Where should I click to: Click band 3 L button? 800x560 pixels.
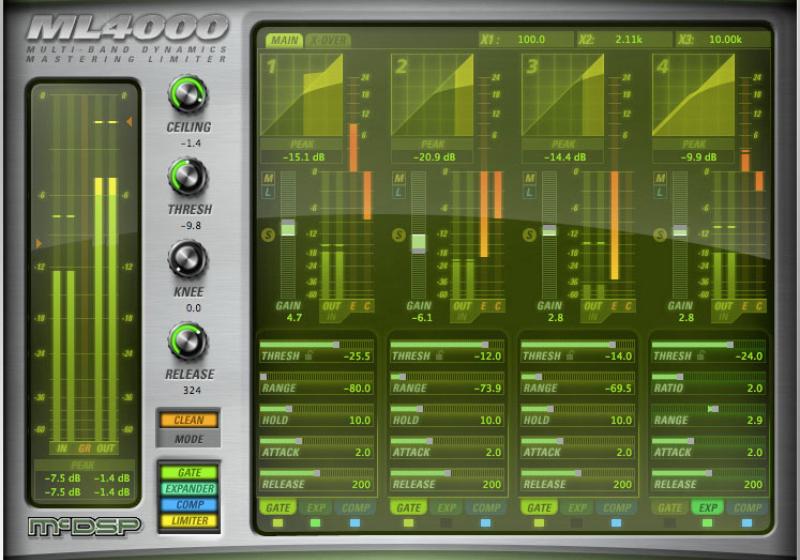click(530, 192)
